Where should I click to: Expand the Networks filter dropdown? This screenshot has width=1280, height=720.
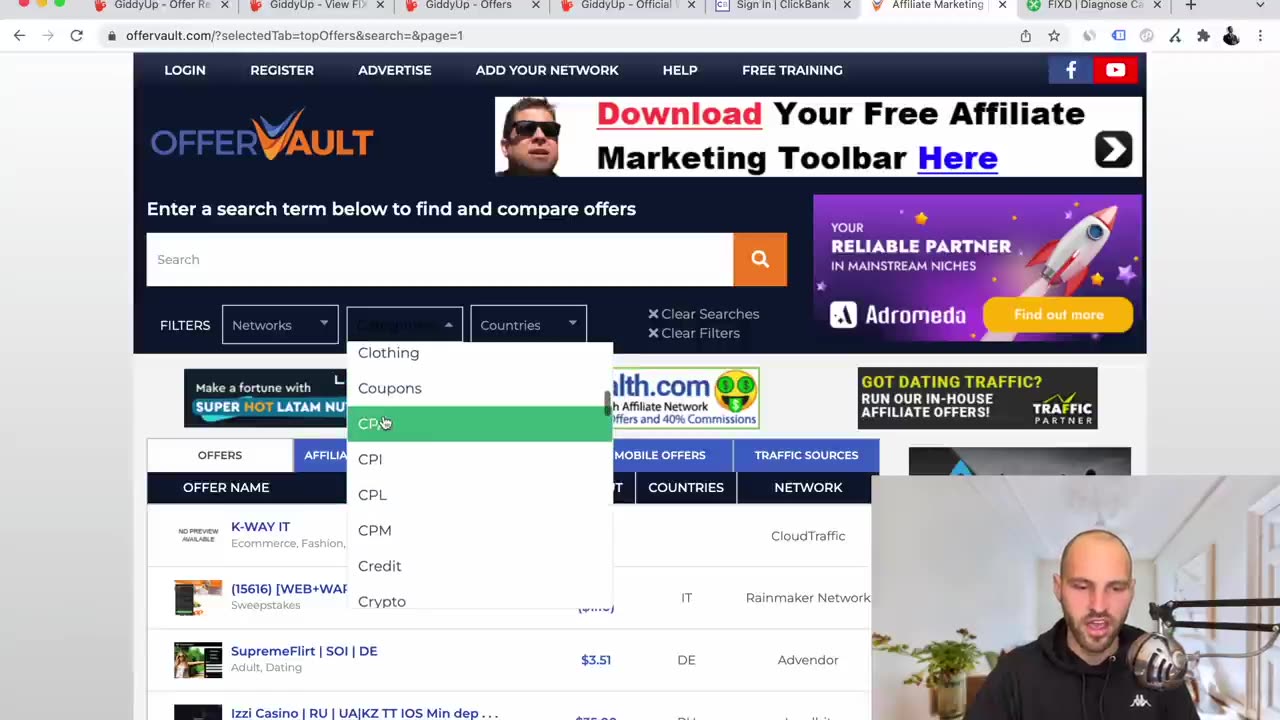point(280,325)
